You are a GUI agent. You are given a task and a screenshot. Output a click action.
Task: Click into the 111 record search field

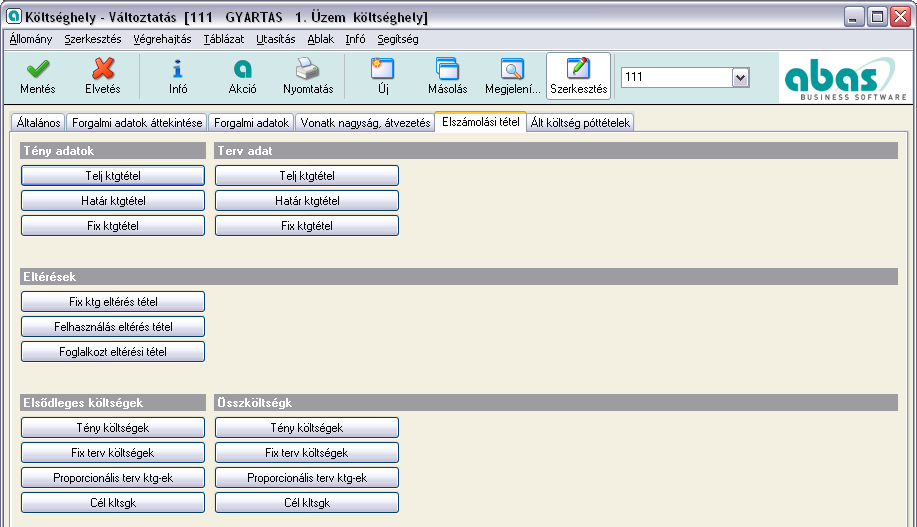[677, 77]
